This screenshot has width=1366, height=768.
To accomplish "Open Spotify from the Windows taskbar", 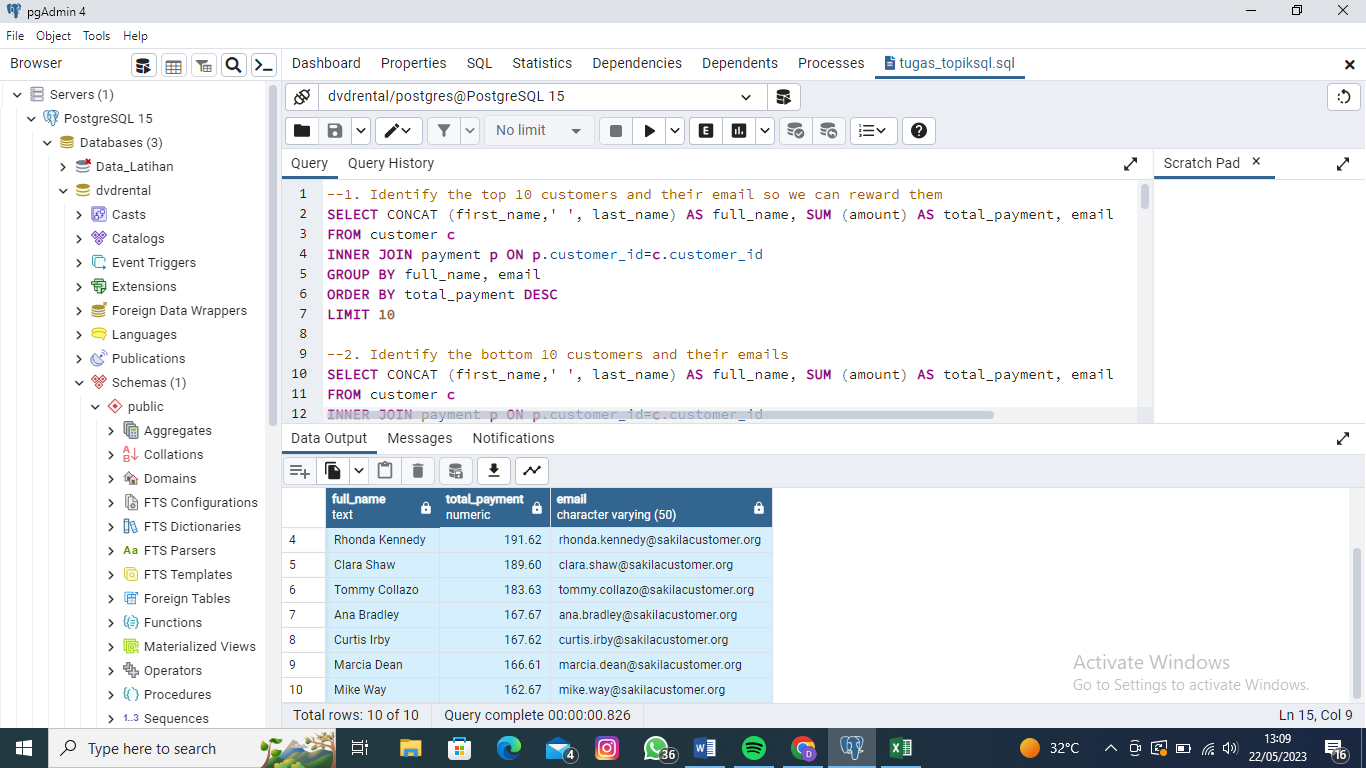I will 753,748.
